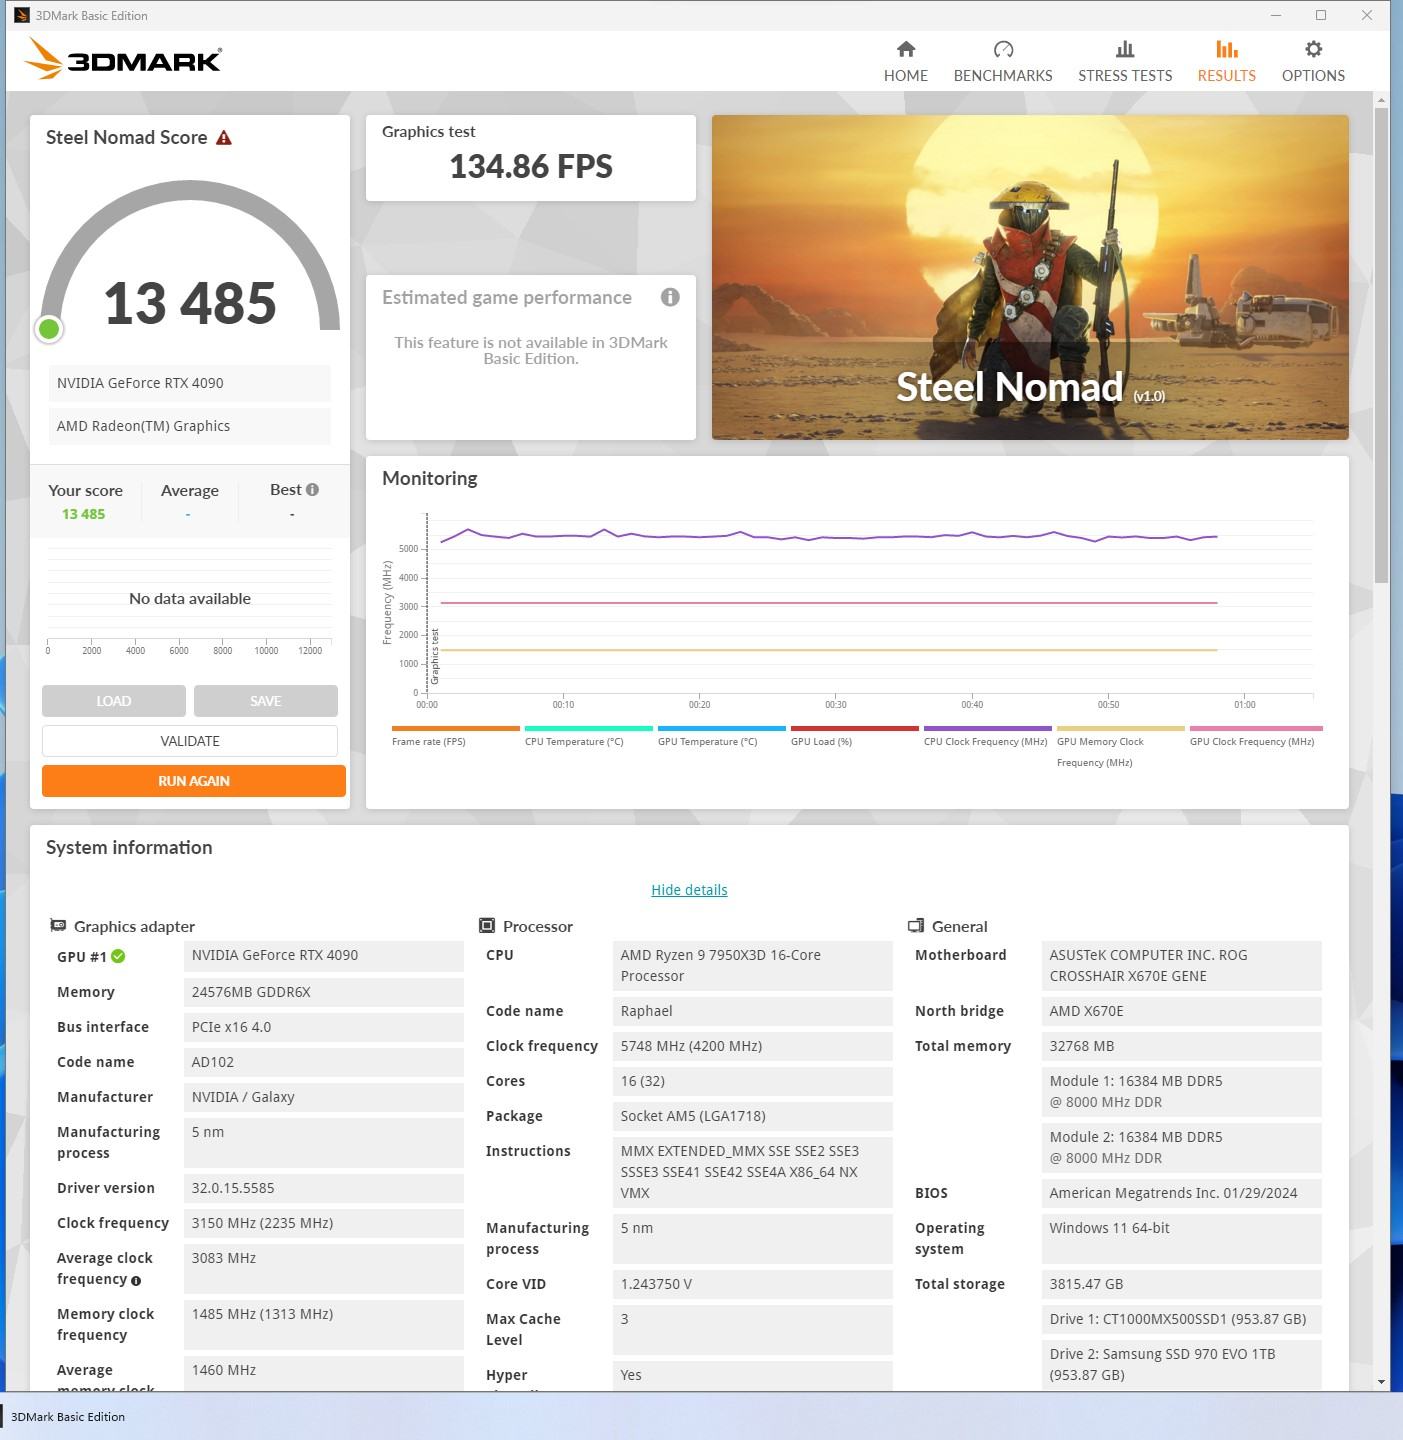Image resolution: width=1403 pixels, height=1440 pixels.
Task: Click the info icon next to Best
Action: pyautogui.click(x=312, y=490)
